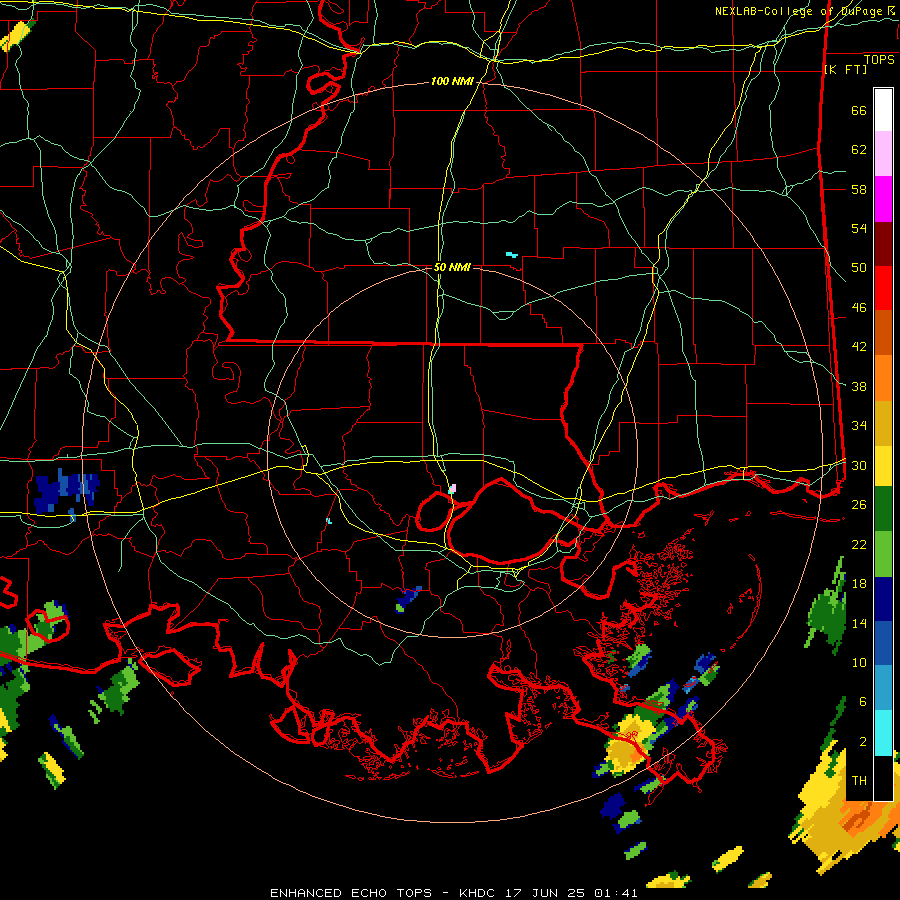Click the '26' legend value
Screen dimensions: 900x900
pos(859,505)
